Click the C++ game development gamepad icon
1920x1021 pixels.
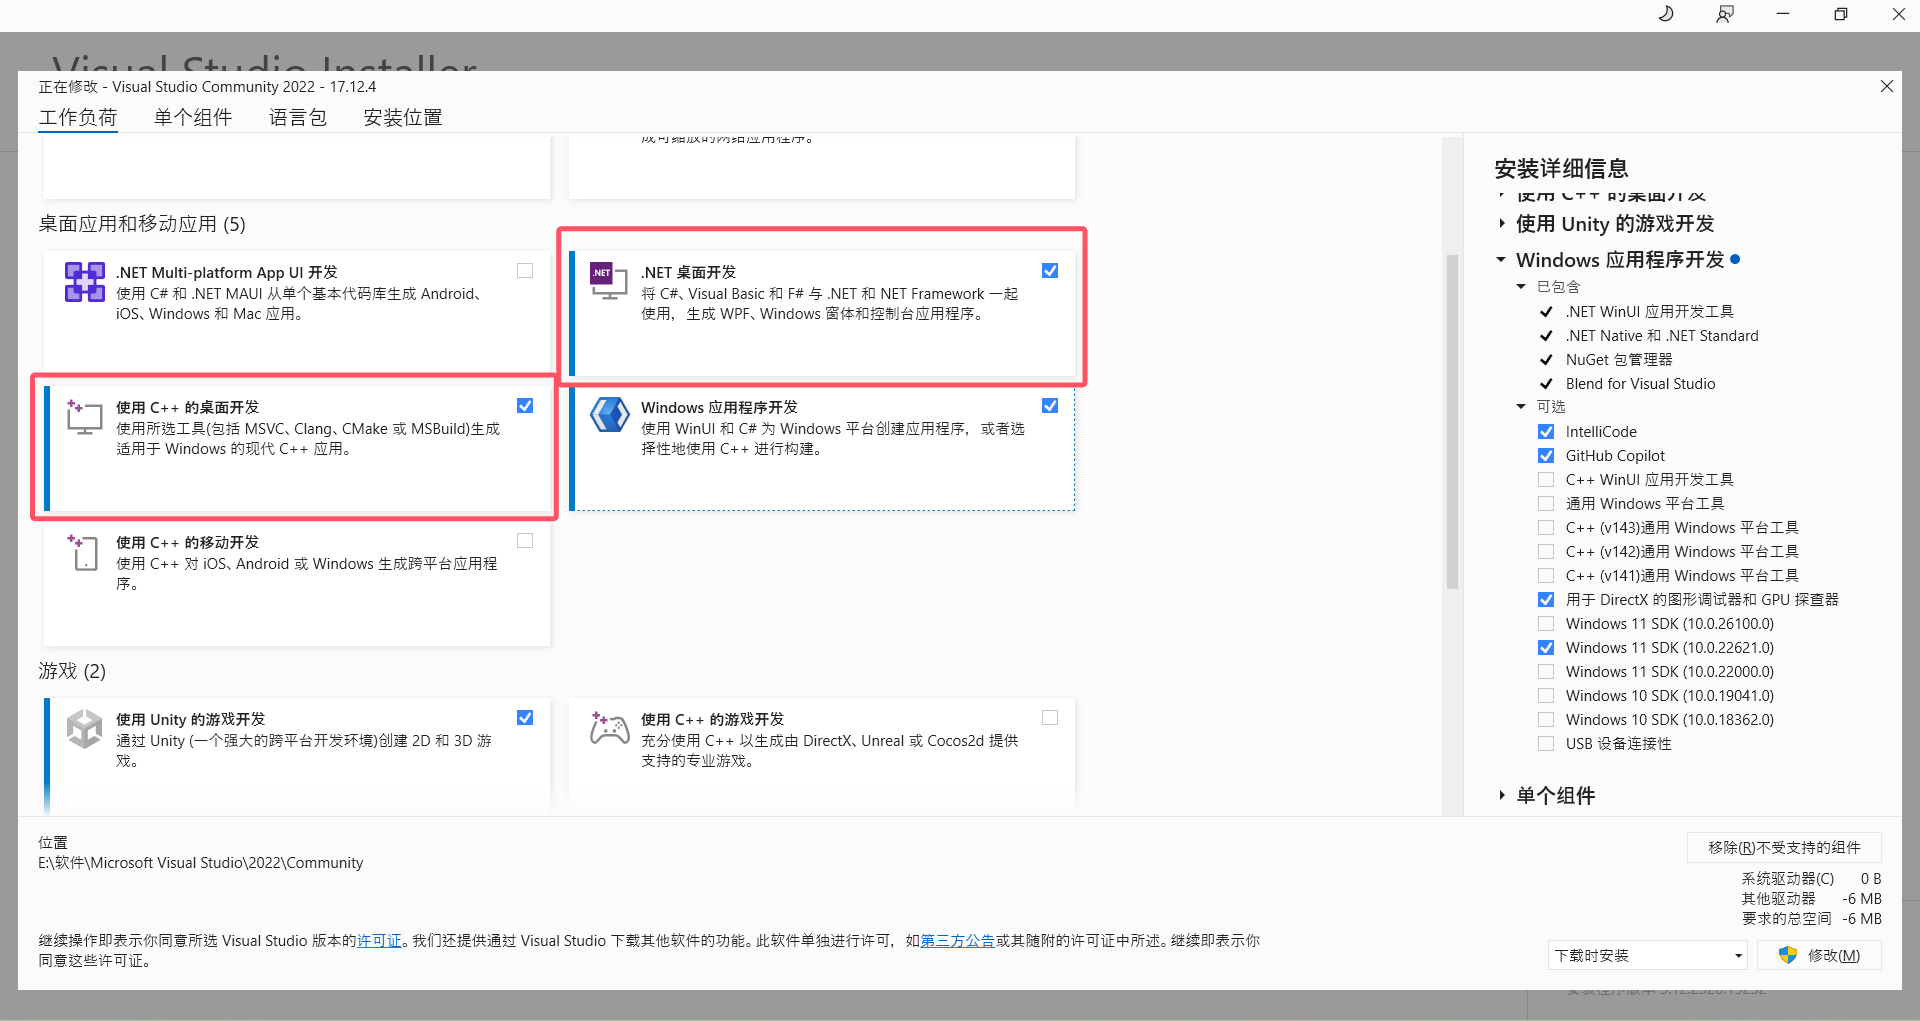click(x=609, y=729)
